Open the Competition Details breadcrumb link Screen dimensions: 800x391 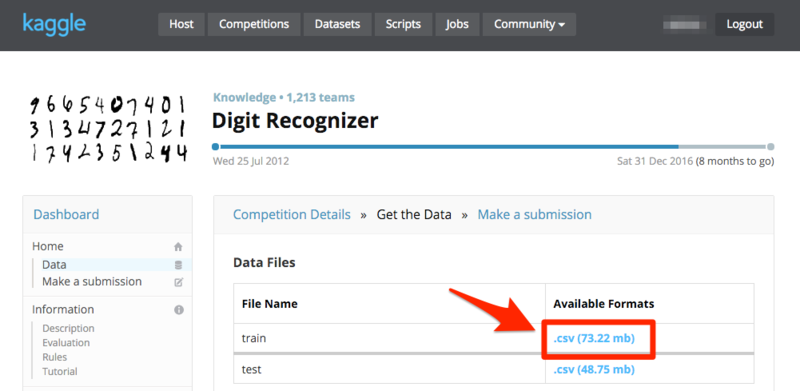coord(292,214)
